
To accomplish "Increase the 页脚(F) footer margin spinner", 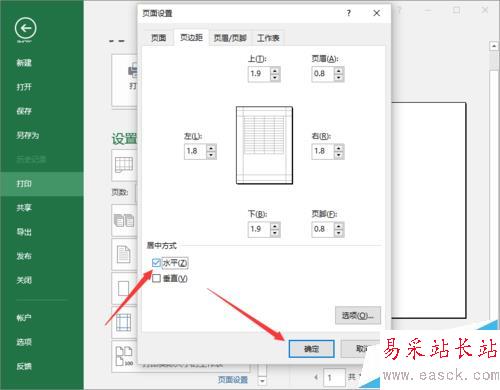I will coord(339,226).
